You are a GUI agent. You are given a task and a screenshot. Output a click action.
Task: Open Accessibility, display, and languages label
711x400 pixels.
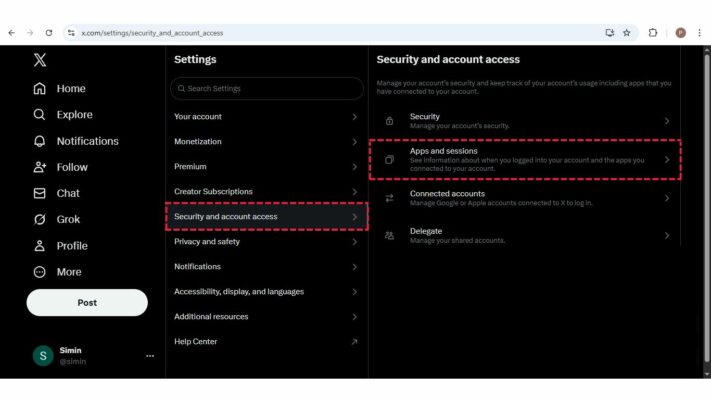[x=239, y=292]
